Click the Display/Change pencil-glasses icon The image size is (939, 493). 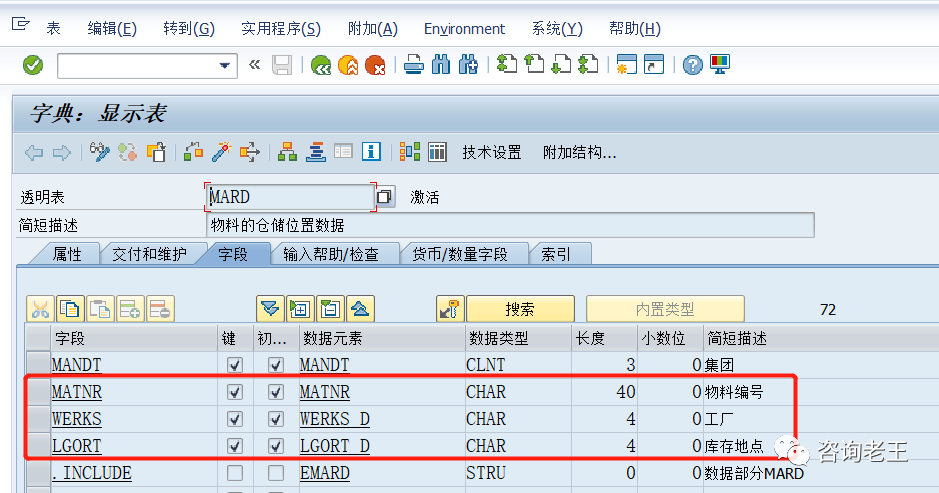coord(99,152)
